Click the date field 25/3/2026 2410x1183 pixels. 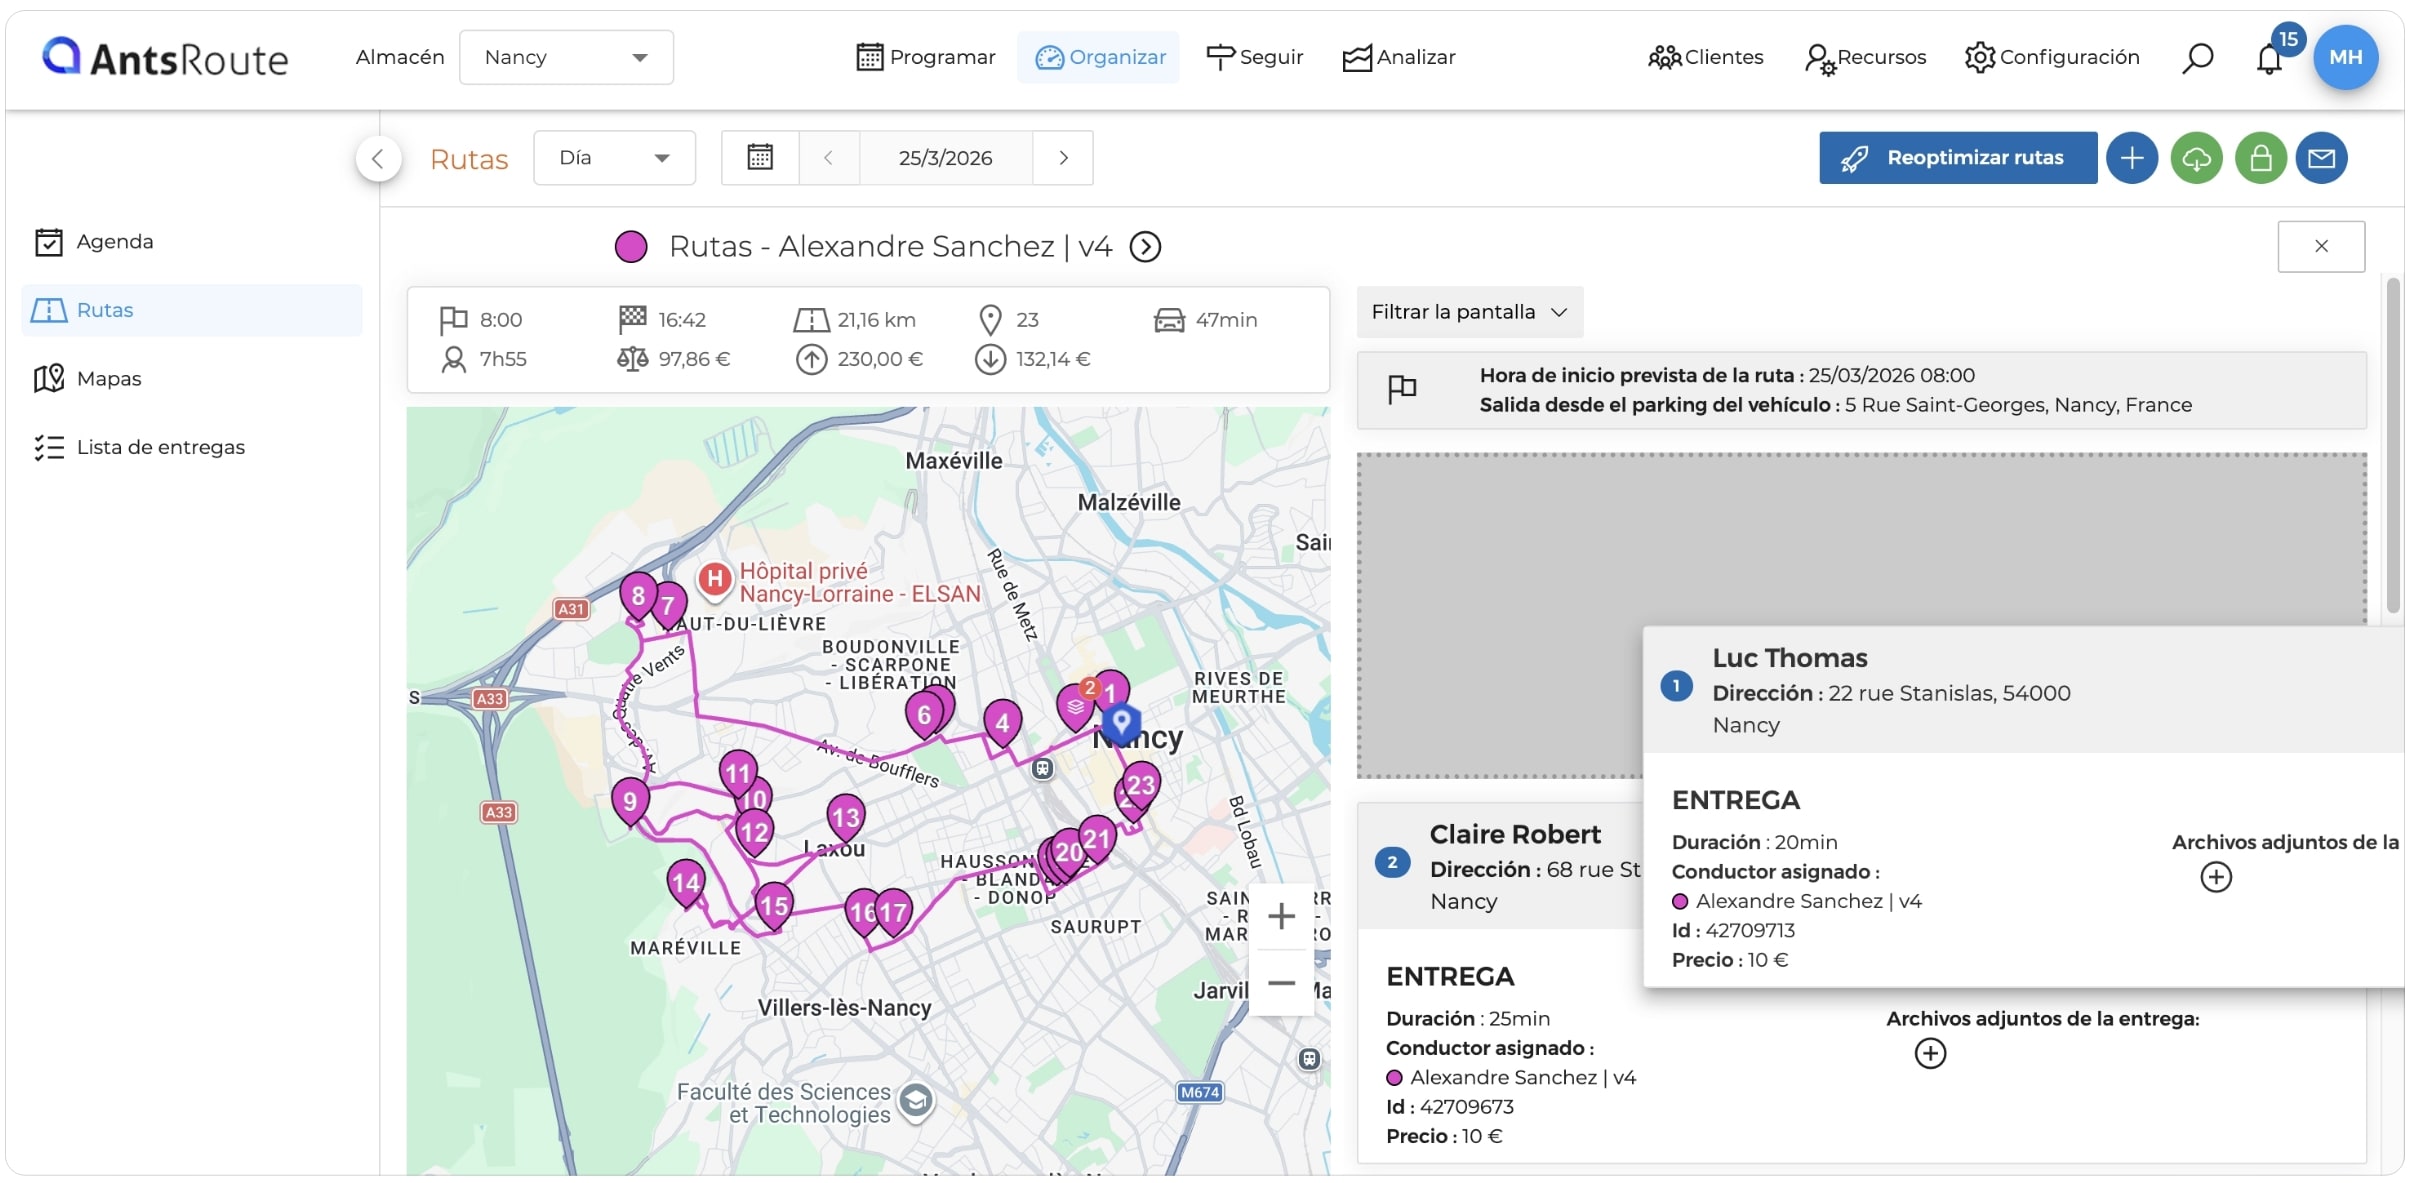(945, 157)
